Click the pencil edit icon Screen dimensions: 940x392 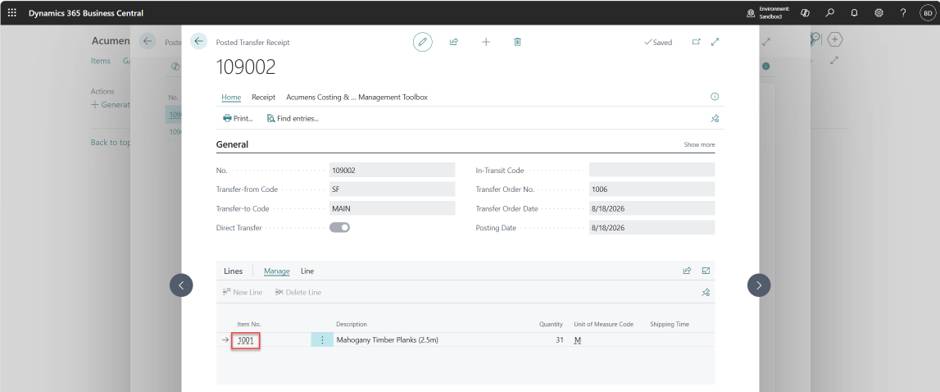pos(423,42)
